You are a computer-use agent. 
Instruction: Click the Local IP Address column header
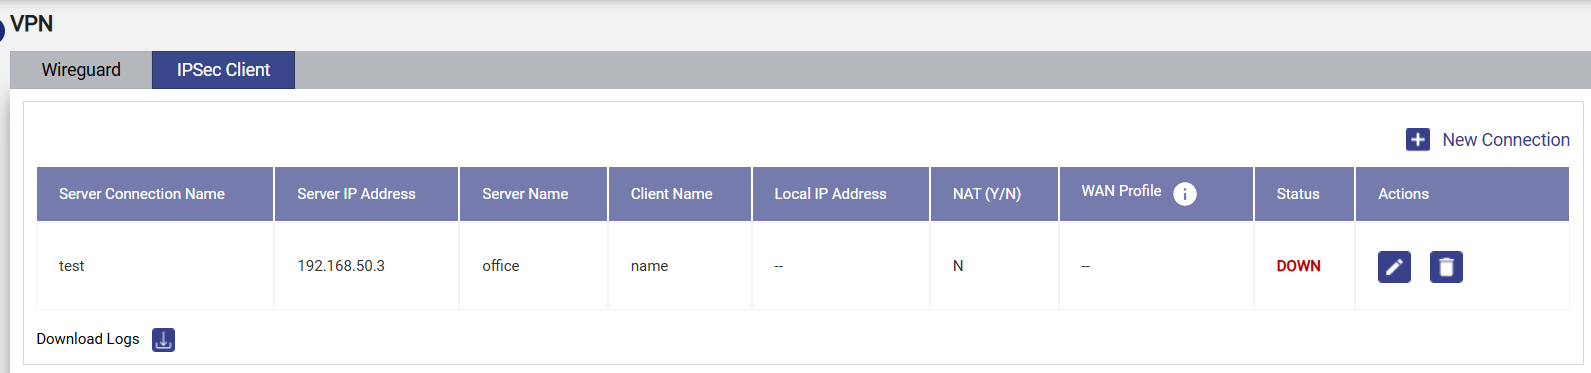(x=841, y=194)
